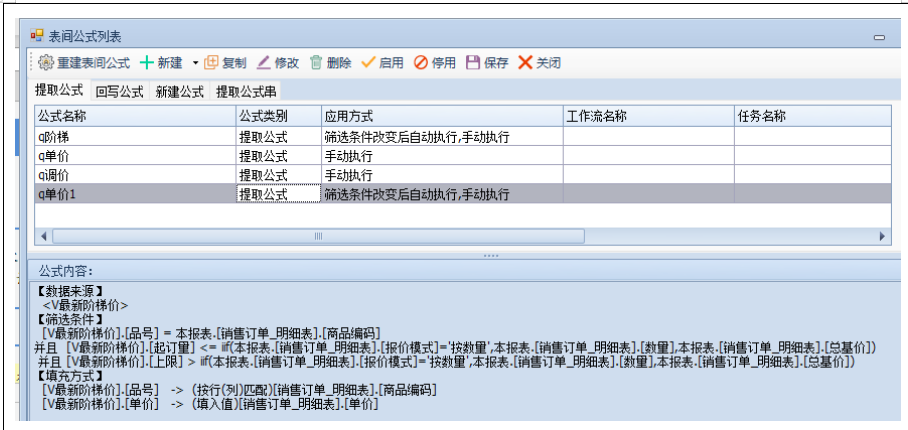Click the 复制 copy icon
Image resolution: width=908 pixels, height=430 pixels.
click(211, 62)
